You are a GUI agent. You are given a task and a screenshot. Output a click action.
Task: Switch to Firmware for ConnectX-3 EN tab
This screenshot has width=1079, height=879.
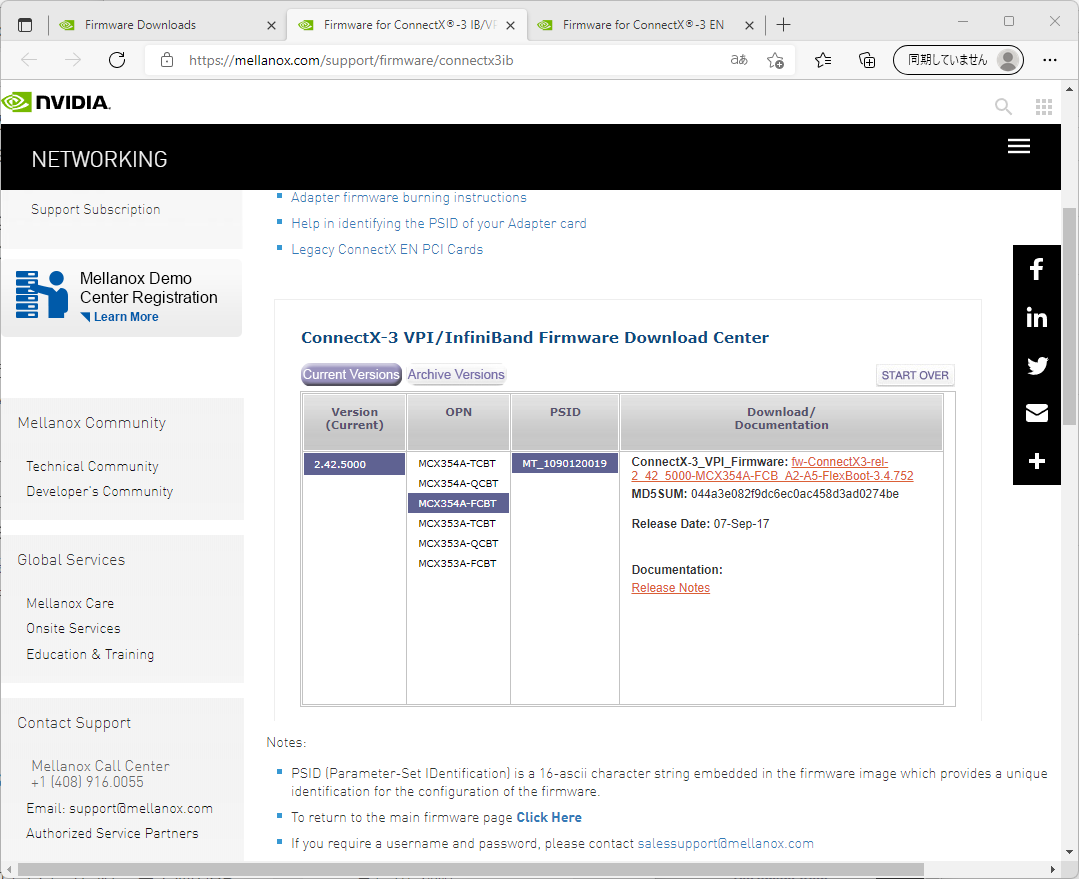pos(643,25)
